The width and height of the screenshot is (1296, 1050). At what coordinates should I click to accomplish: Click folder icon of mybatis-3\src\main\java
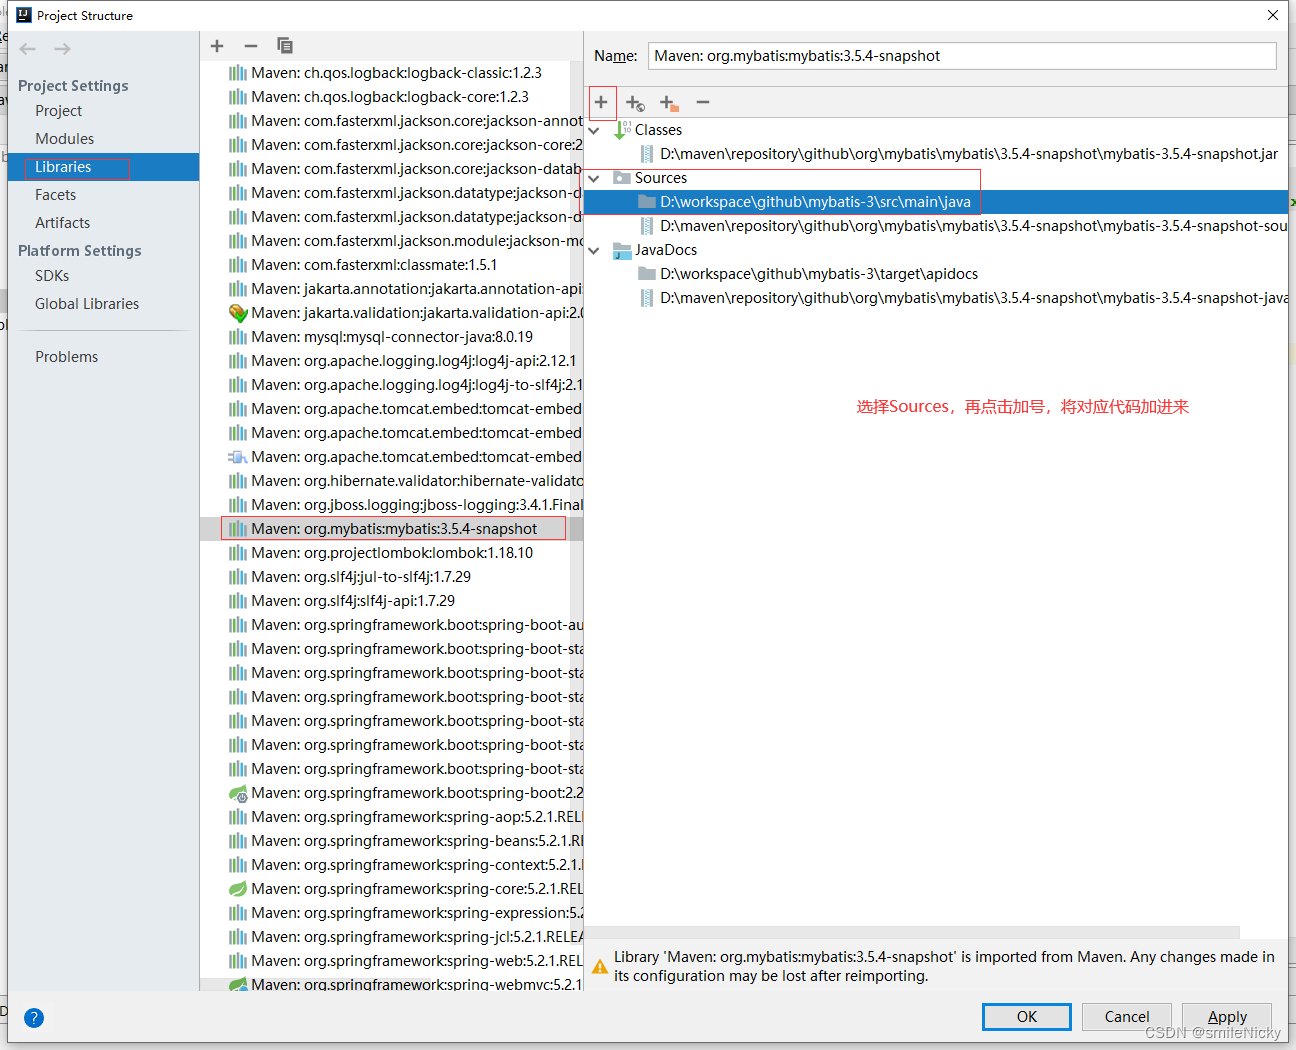tap(647, 202)
